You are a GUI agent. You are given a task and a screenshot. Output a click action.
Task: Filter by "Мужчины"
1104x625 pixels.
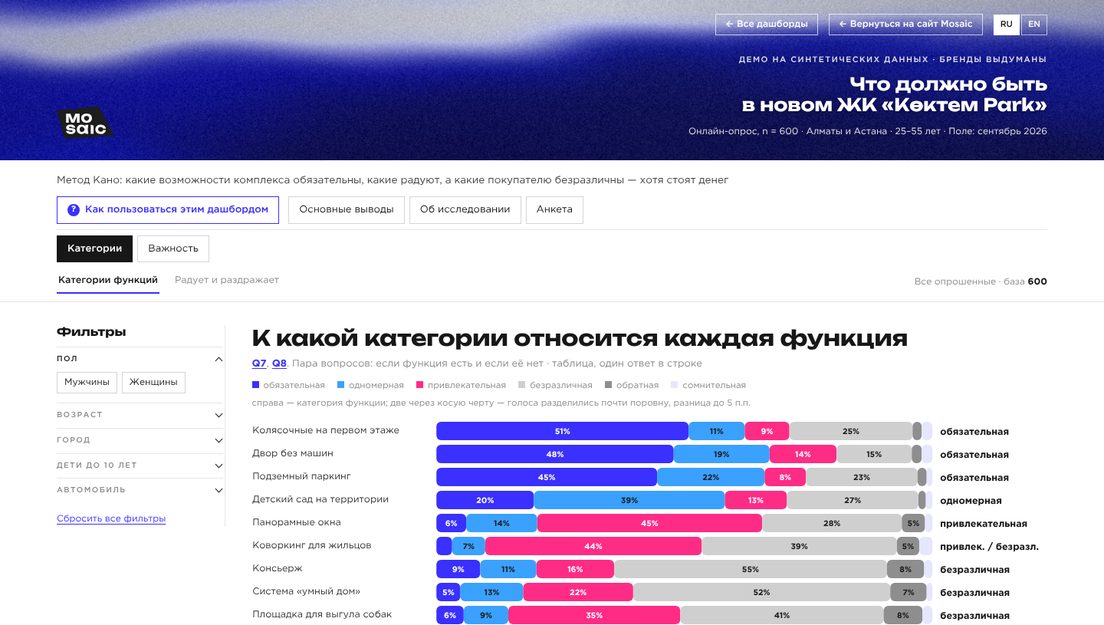coord(87,382)
